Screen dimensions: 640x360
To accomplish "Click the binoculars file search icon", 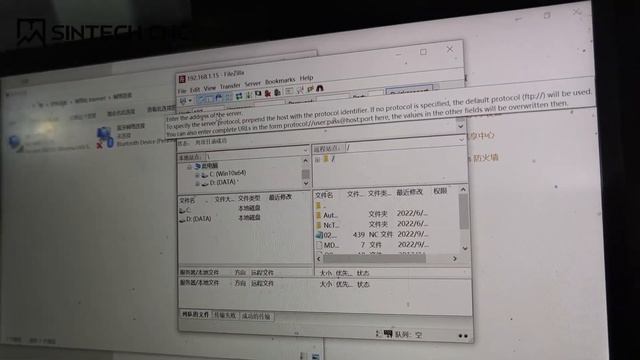I will click(x=320, y=88).
